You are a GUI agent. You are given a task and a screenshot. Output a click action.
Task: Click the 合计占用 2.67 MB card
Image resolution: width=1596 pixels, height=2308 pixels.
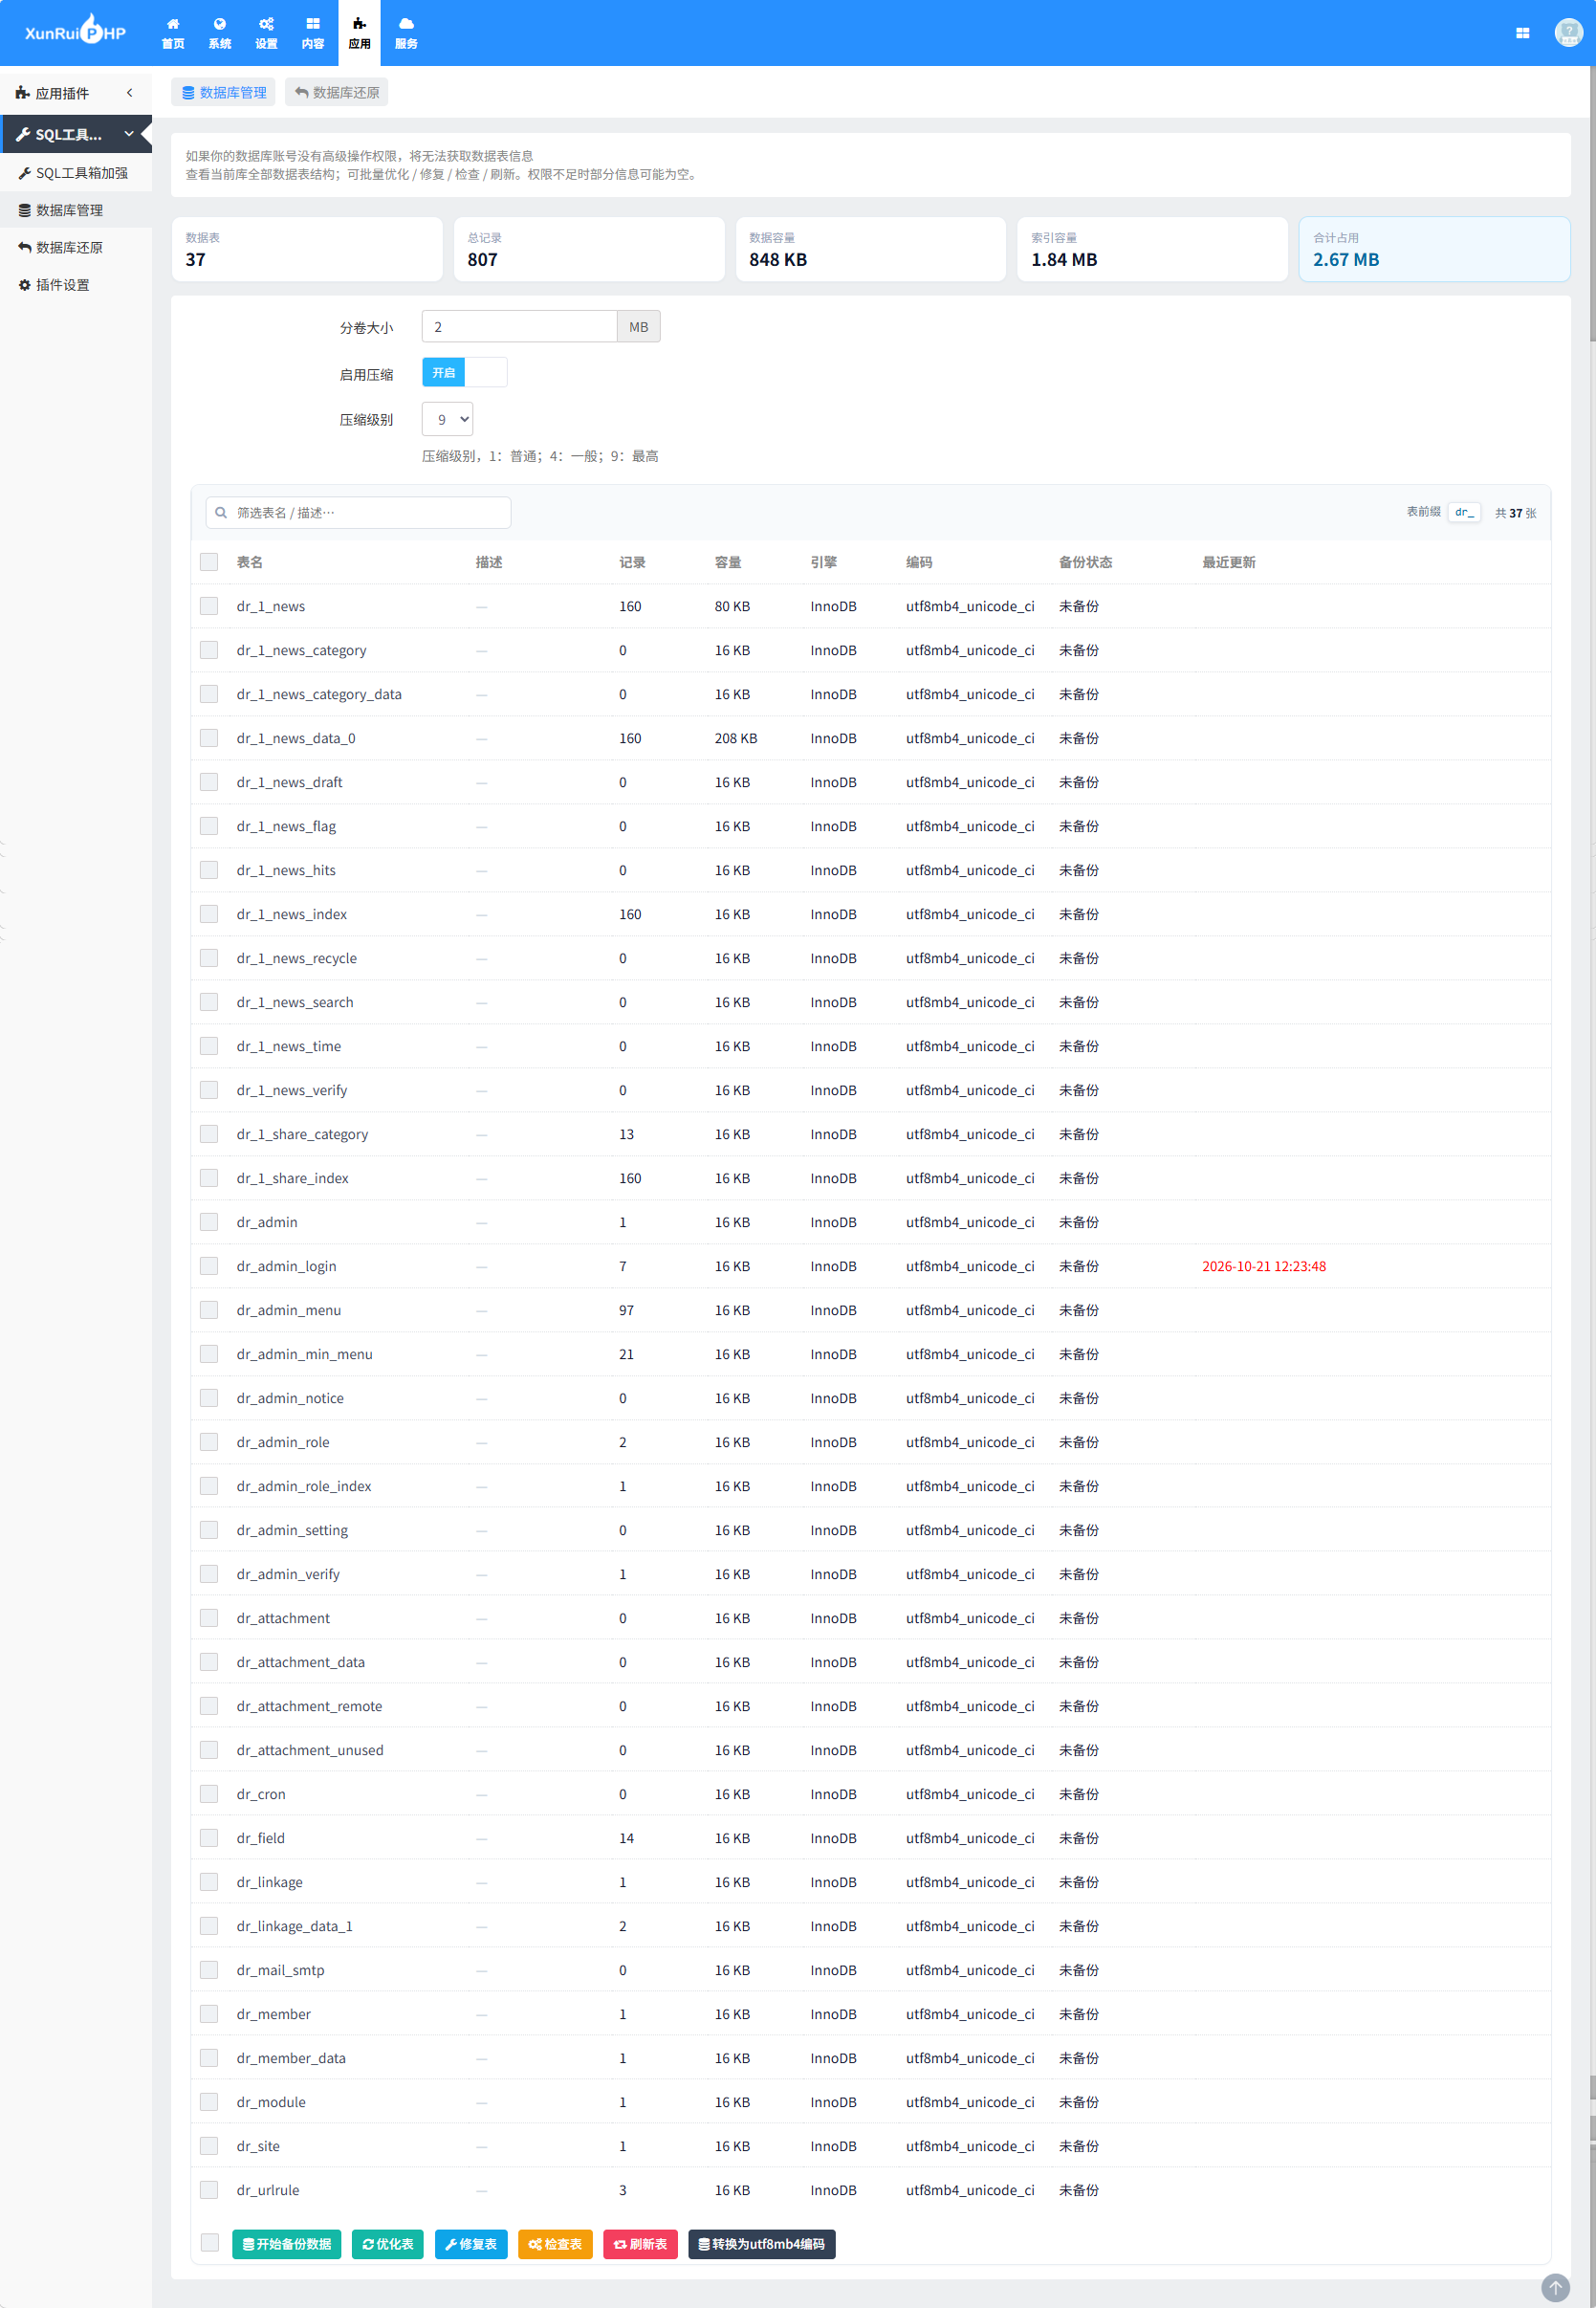[x=1434, y=249]
